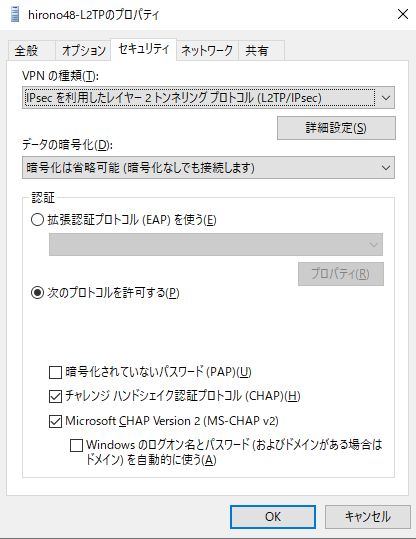Select the セキュリティ tab
The width and height of the screenshot is (416, 539).
coord(144,50)
